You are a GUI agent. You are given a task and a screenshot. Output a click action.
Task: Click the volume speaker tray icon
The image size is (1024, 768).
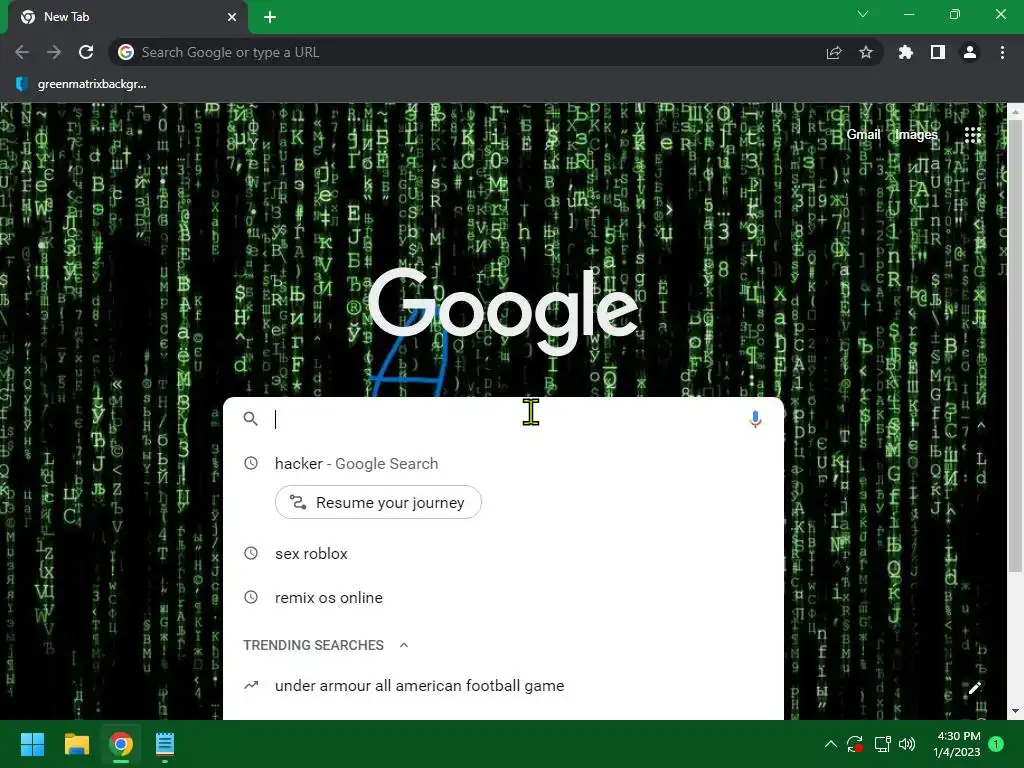[907, 744]
